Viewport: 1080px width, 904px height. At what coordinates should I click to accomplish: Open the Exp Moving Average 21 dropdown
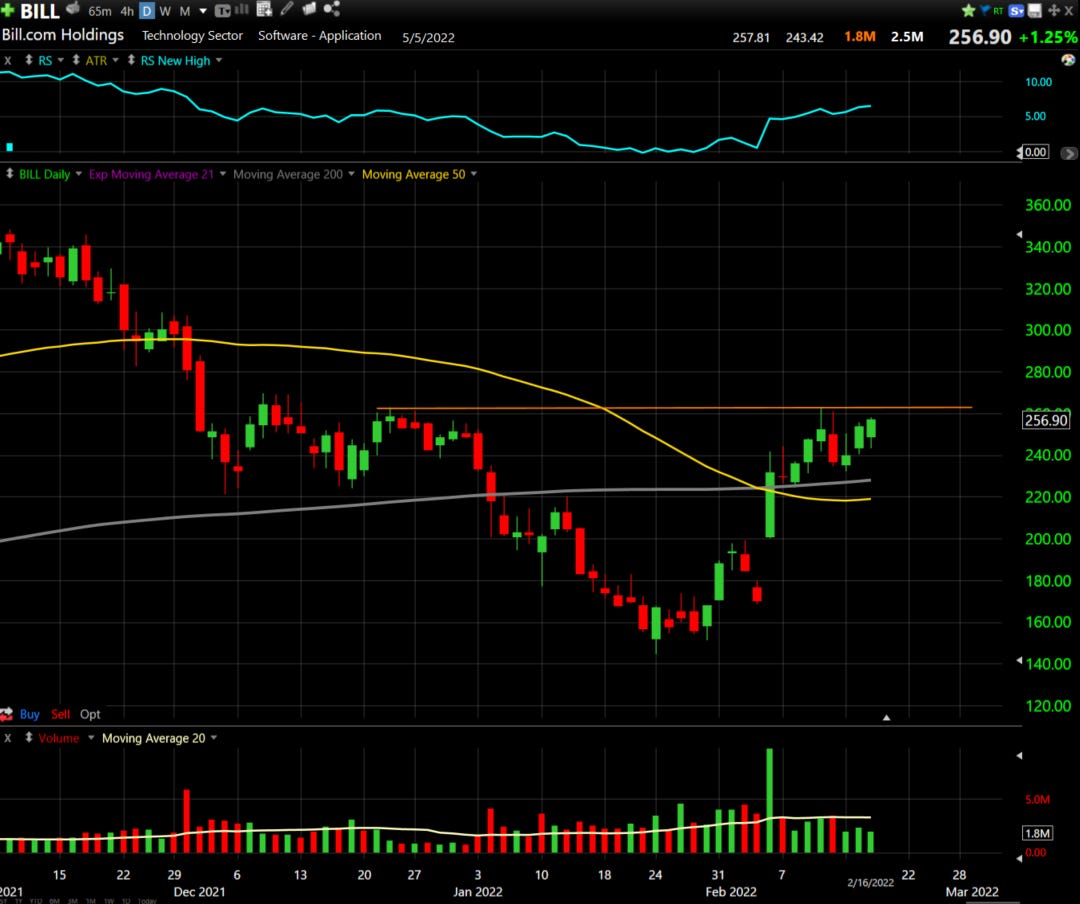coord(222,174)
